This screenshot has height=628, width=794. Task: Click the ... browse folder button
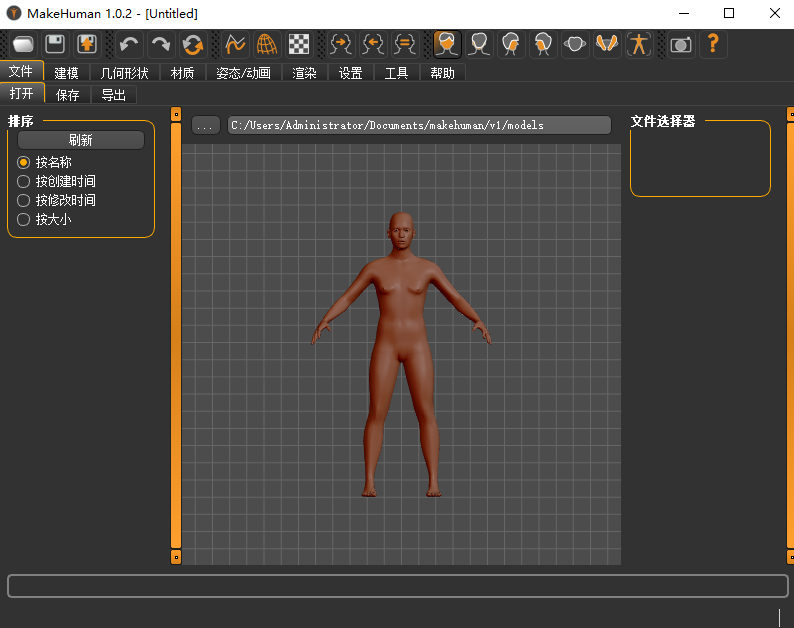206,125
